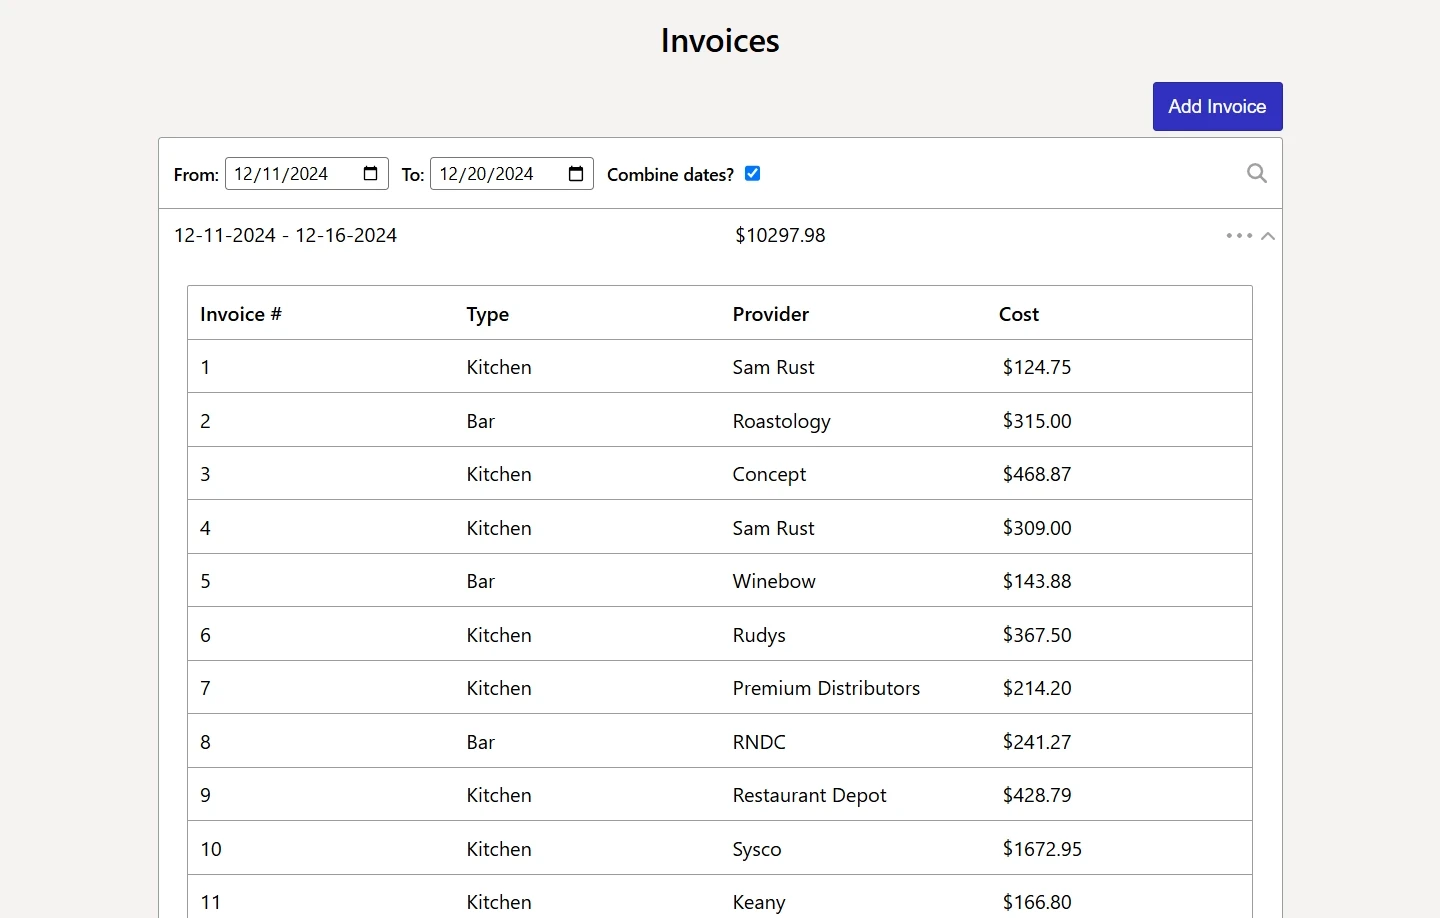Image resolution: width=1440 pixels, height=918 pixels.
Task: Click the To date input field
Action: coord(495,173)
